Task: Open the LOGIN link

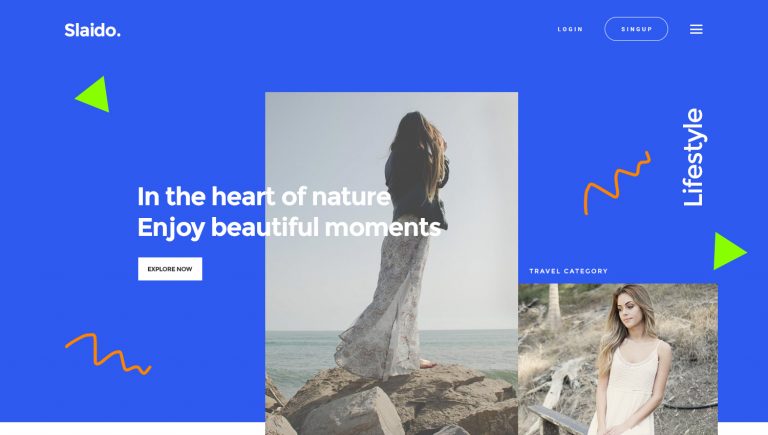Action: coord(570,29)
